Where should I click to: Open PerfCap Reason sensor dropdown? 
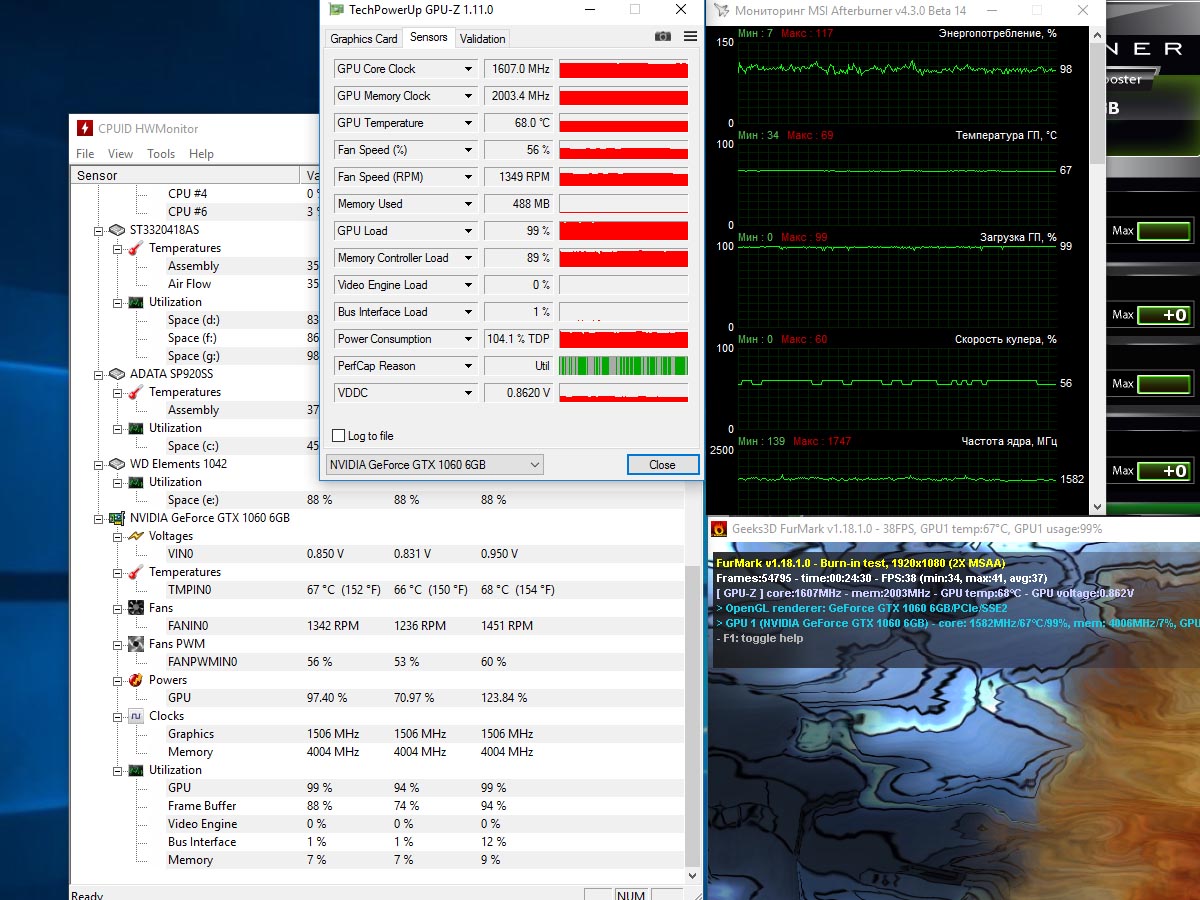coord(468,366)
